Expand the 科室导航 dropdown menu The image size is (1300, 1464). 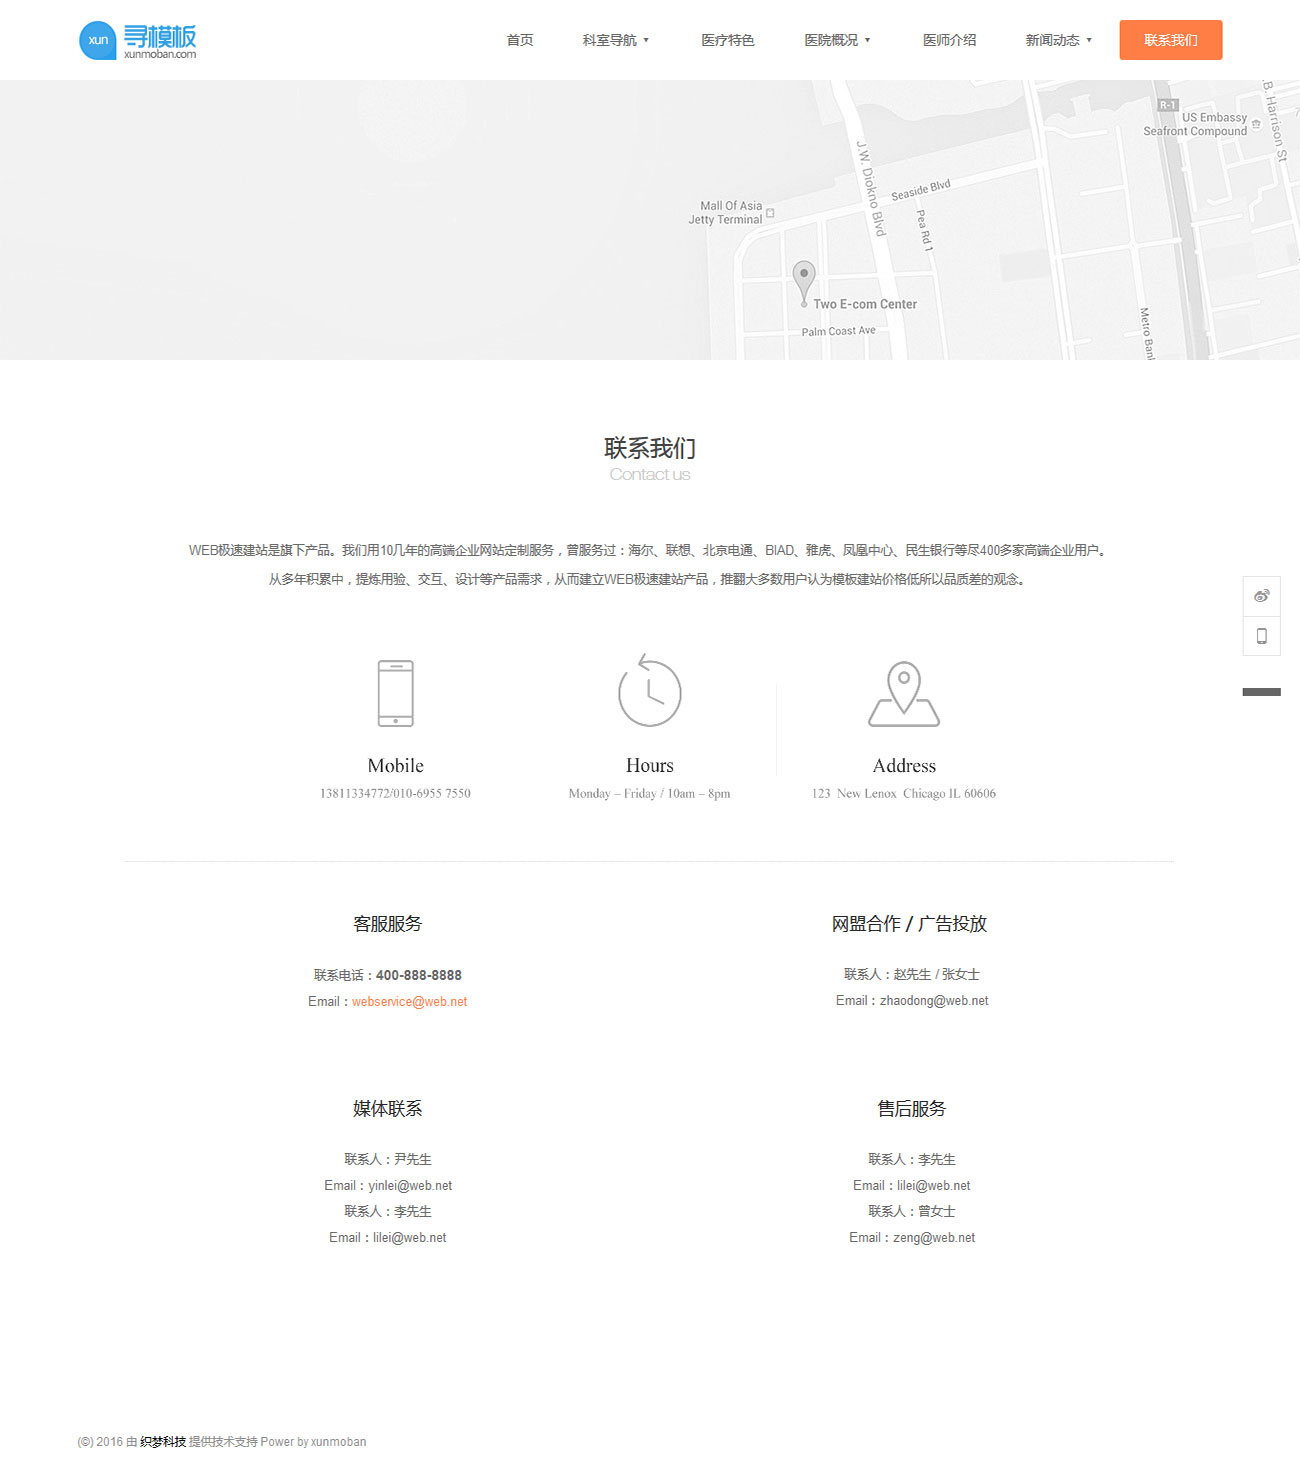click(616, 40)
